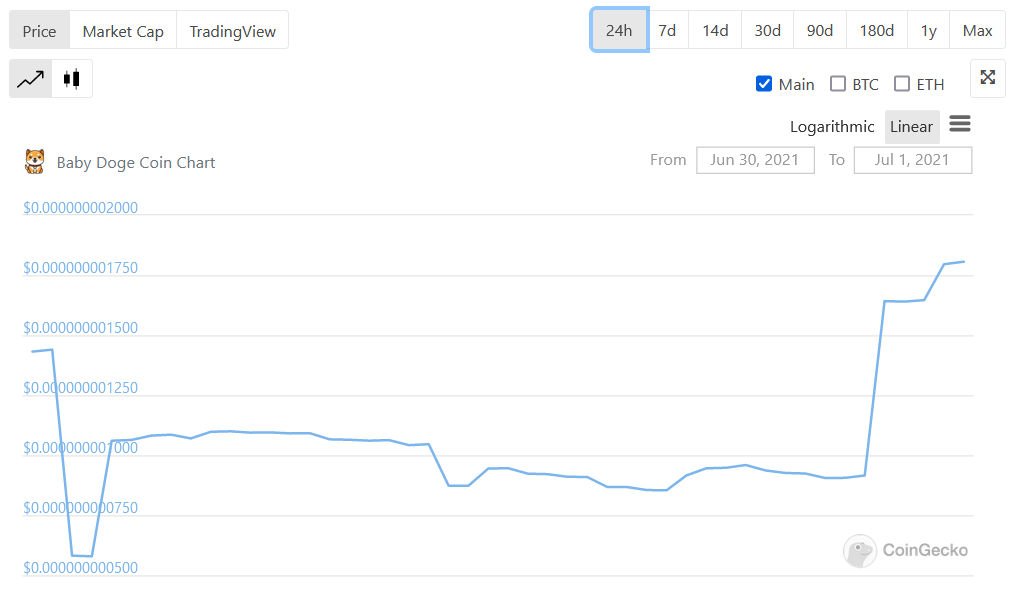Select the 1y time range
Screen dimensions: 1013x594
[x=928, y=30]
